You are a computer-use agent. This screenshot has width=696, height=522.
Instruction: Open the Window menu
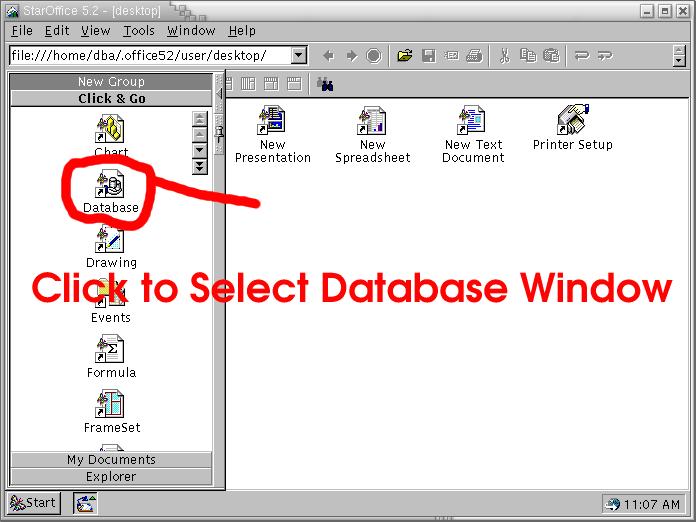pos(191,31)
